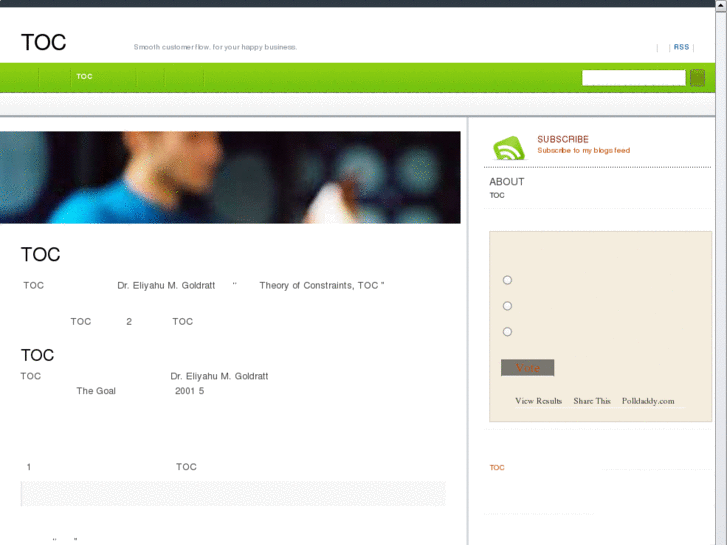Click the green RSS feed icon
Viewport: 727px width, 545px height.
click(x=509, y=148)
